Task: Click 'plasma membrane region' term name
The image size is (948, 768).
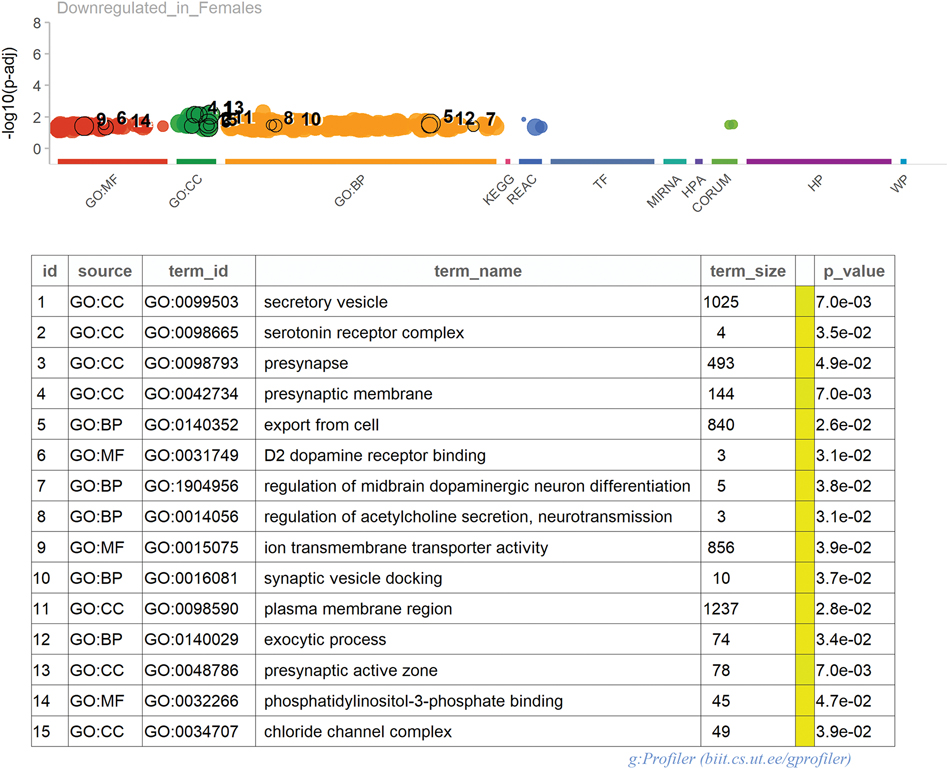Action: [x=357, y=608]
